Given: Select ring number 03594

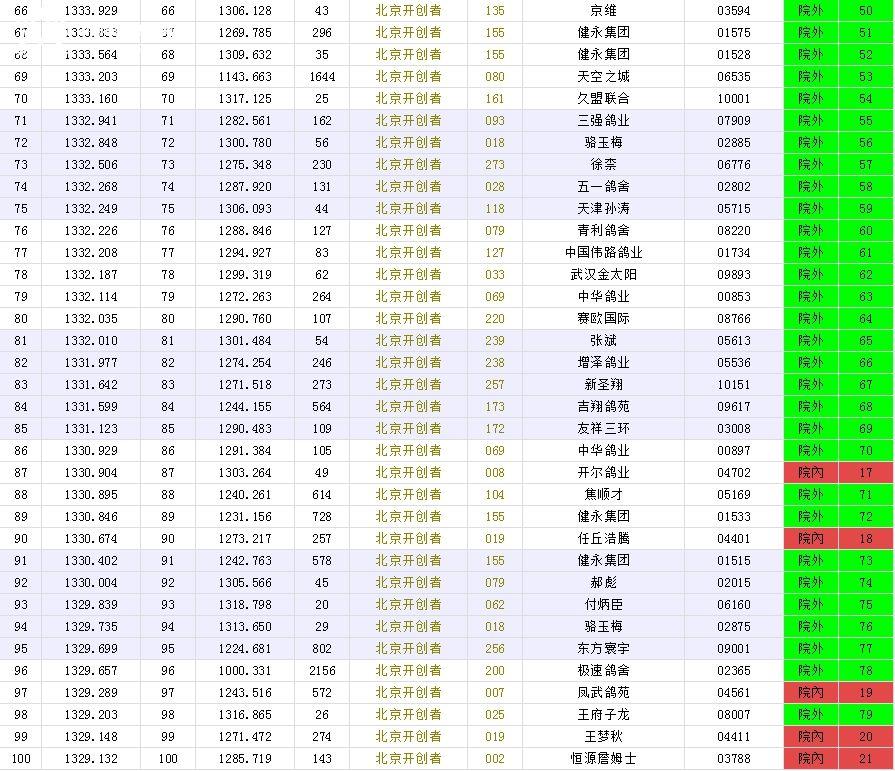Looking at the screenshot, I should pos(733,11).
